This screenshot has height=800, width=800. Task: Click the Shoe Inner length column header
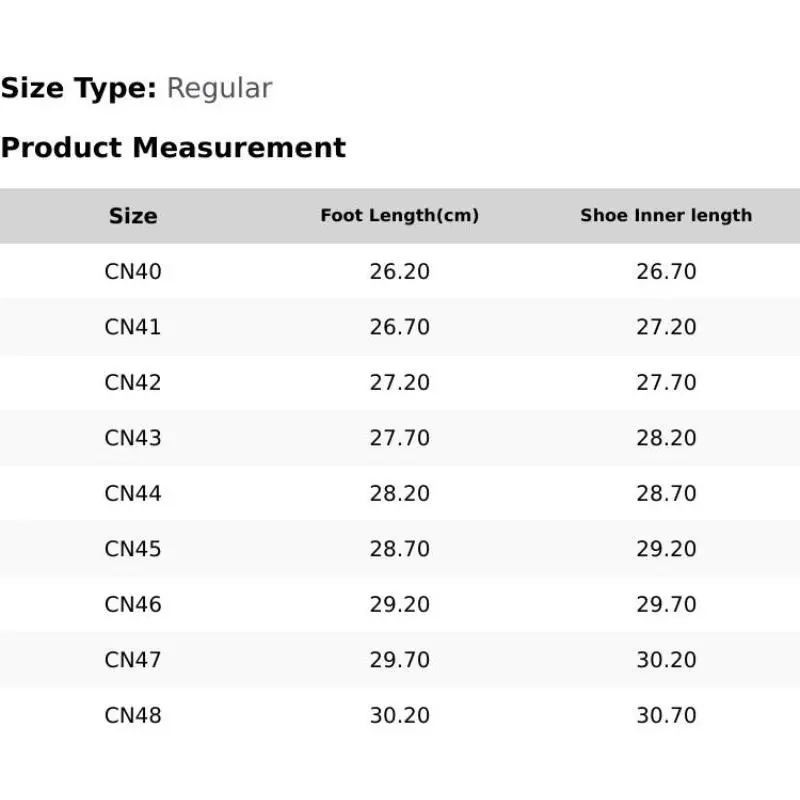pyautogui.click(x=666, y=216)
